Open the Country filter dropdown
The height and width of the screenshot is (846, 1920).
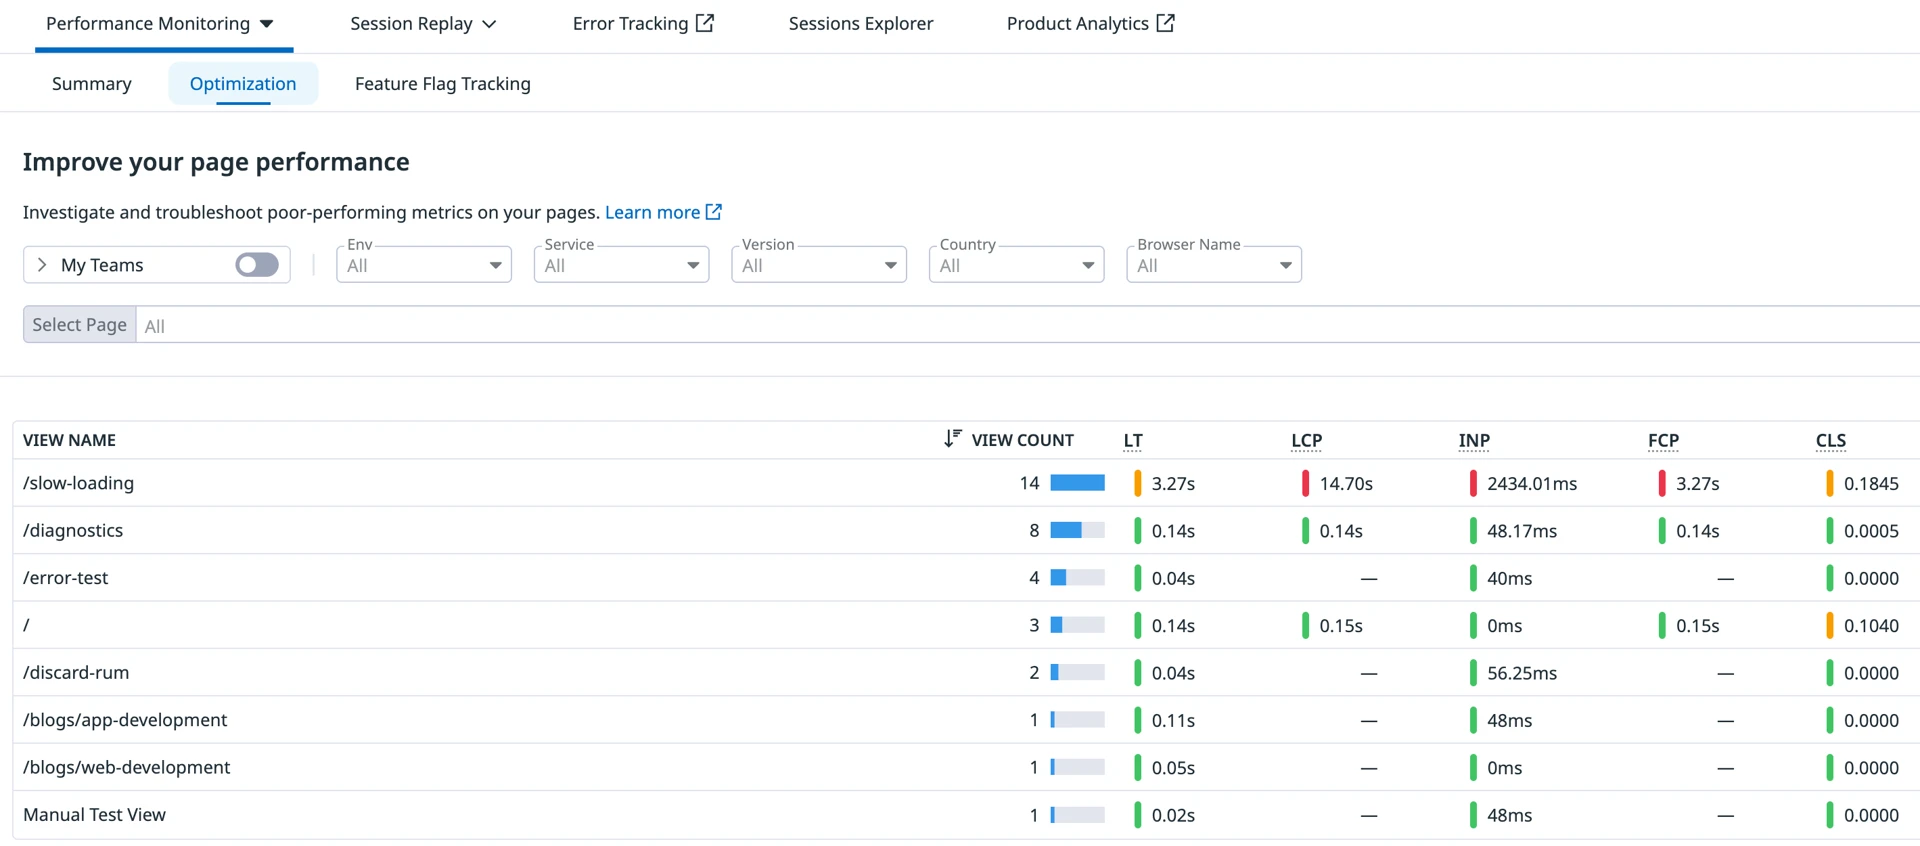1016,265
